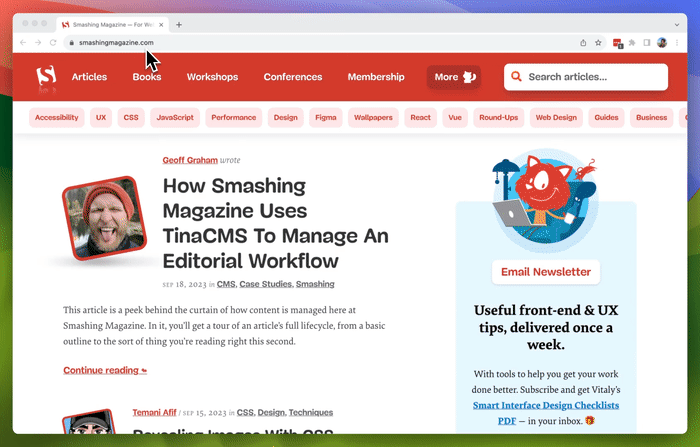
Task: Click the browser back arrow
Action: (24, 43)
